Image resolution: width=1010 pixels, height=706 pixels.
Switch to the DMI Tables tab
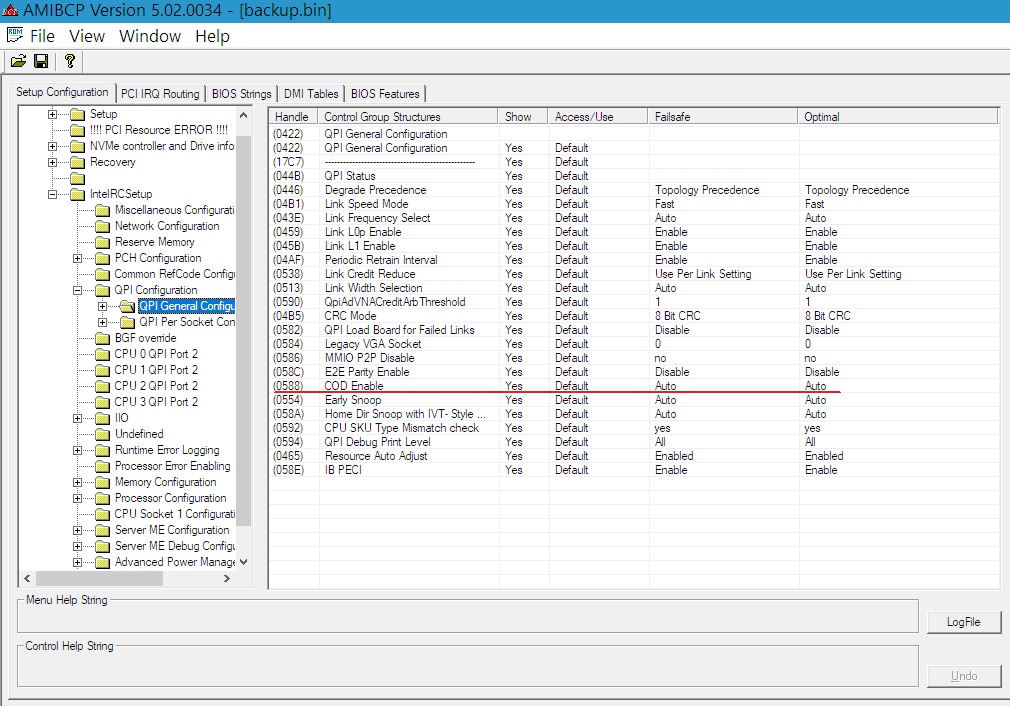[x=311, y=94]
